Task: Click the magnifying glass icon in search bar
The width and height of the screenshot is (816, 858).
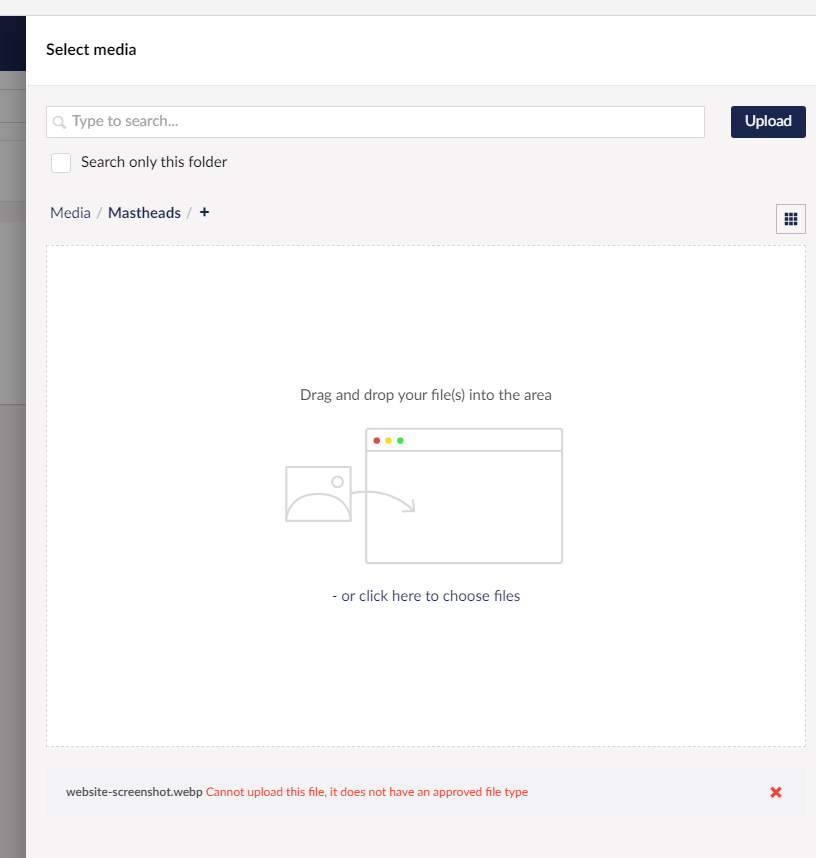Action: (62, 121)
